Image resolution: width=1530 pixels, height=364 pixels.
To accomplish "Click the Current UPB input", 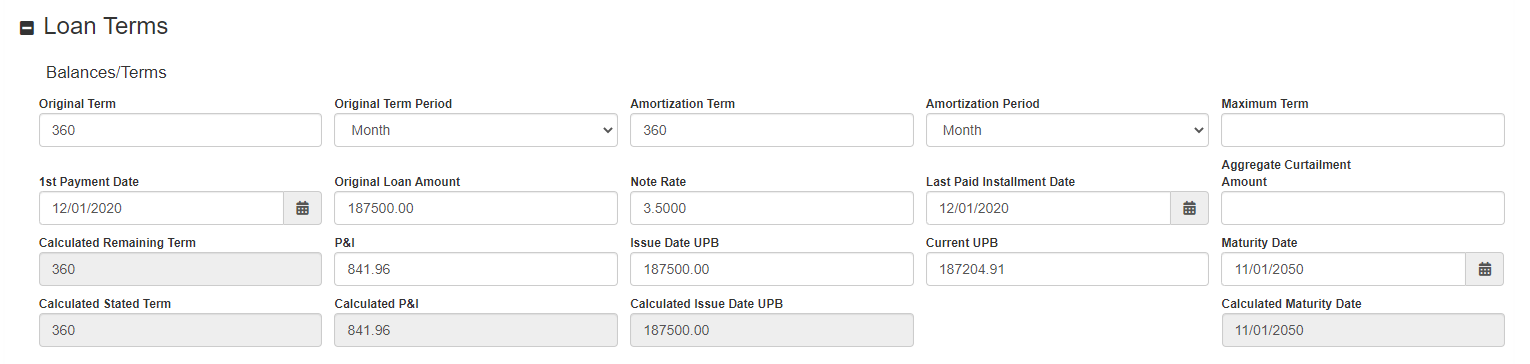I will (x=1067, y=269).
